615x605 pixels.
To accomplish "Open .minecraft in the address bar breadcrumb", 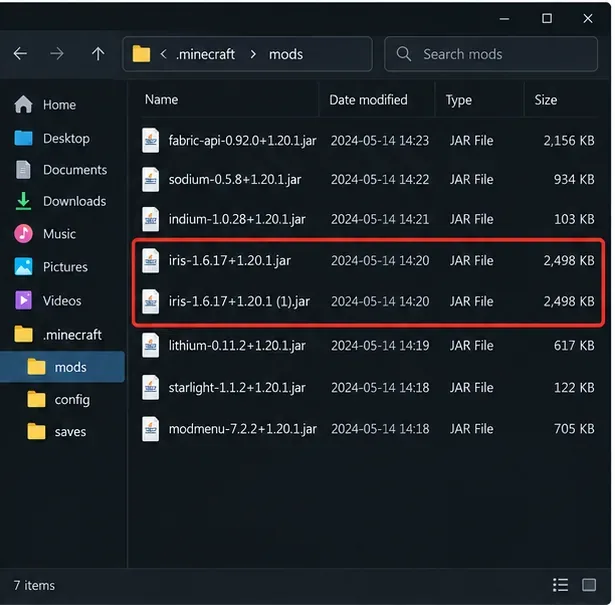I will tap(206, 54).
